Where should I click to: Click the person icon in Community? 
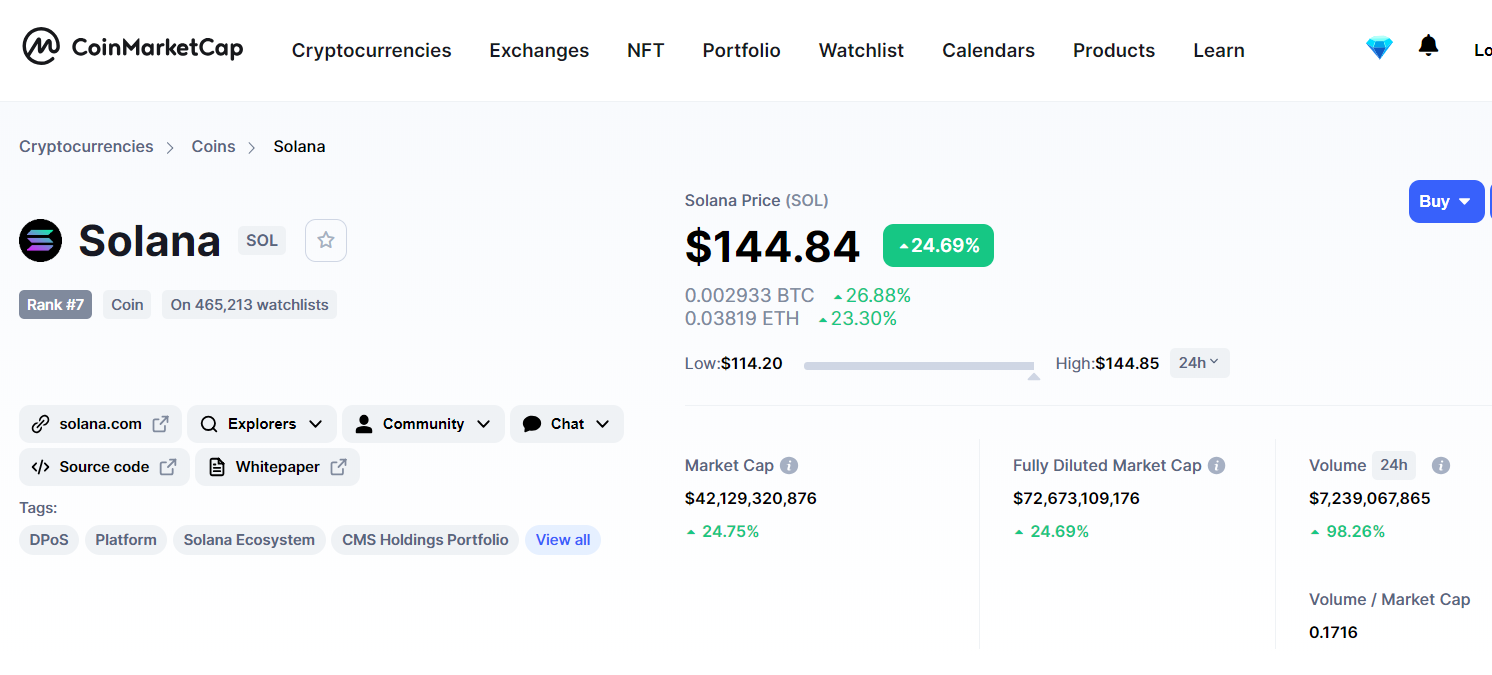point(364,424)
